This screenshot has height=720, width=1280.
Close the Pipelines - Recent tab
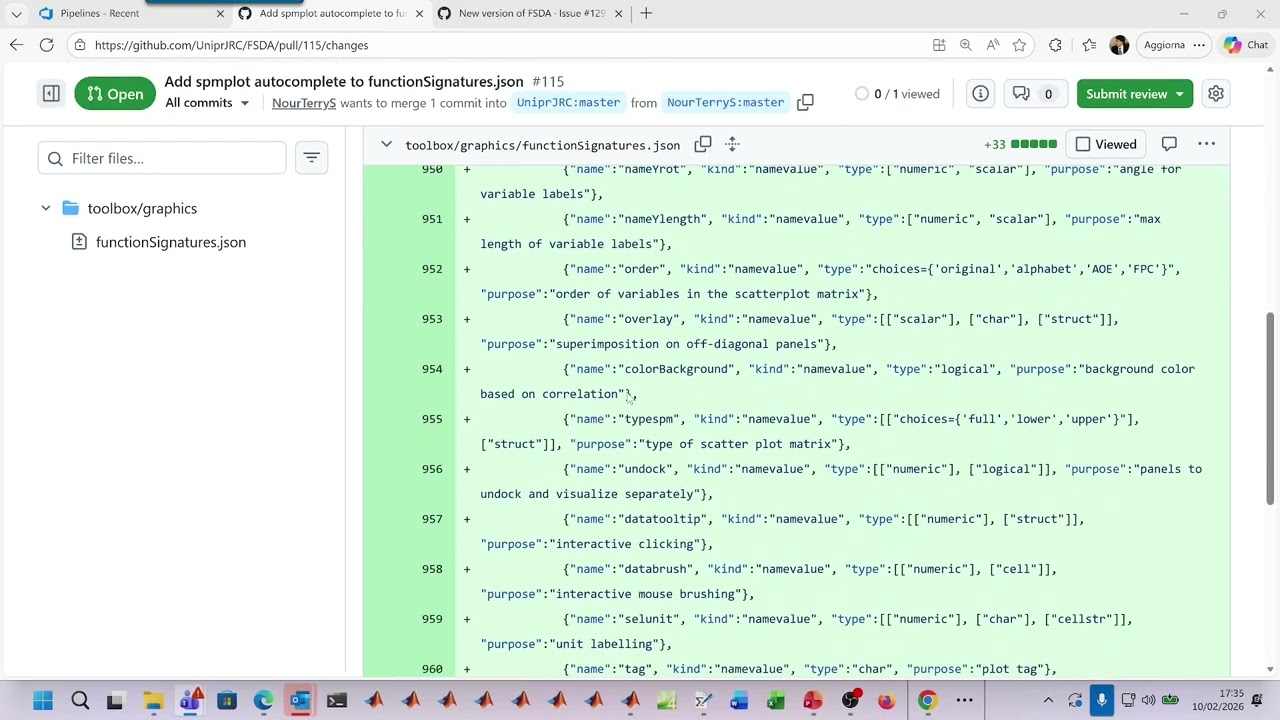tap(220, 14)
